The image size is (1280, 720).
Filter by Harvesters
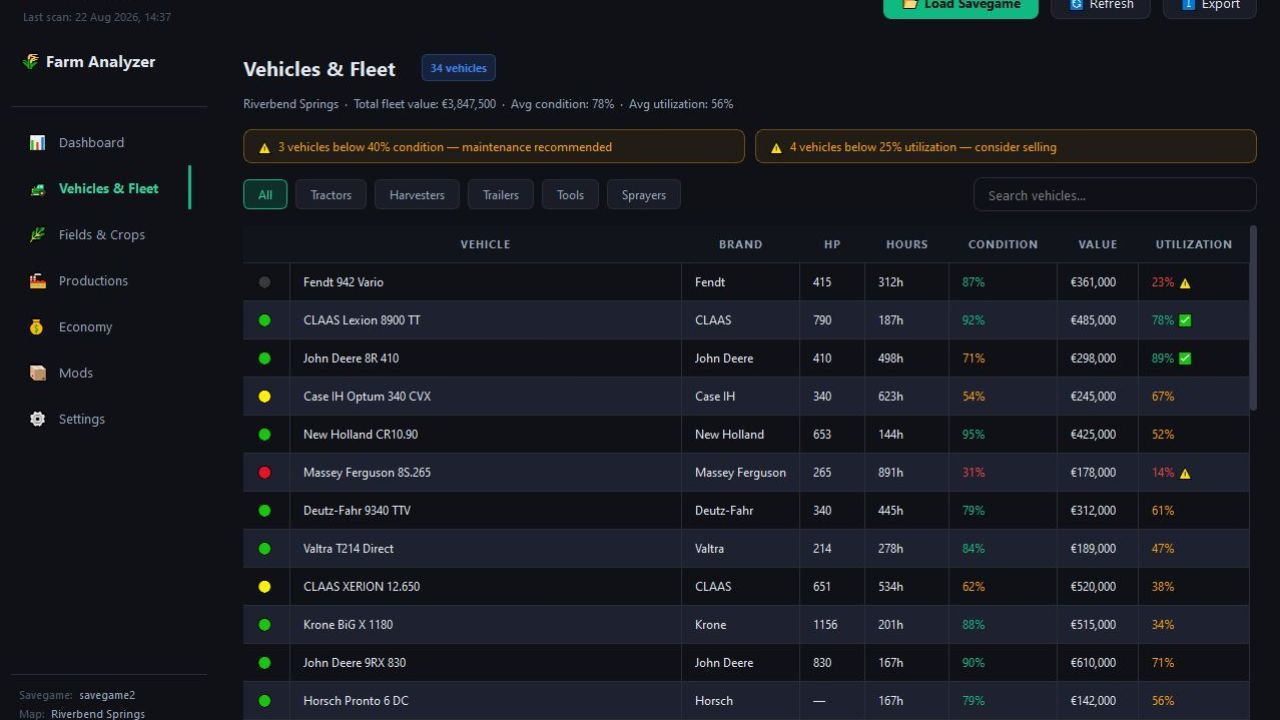[417, 195]
